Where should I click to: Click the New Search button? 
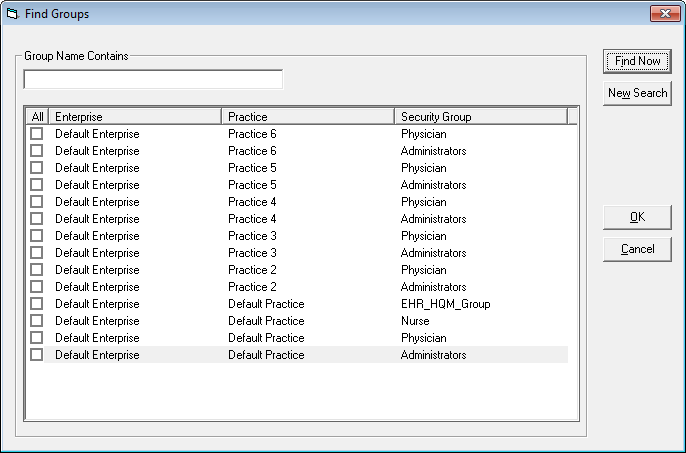point(637,93)
